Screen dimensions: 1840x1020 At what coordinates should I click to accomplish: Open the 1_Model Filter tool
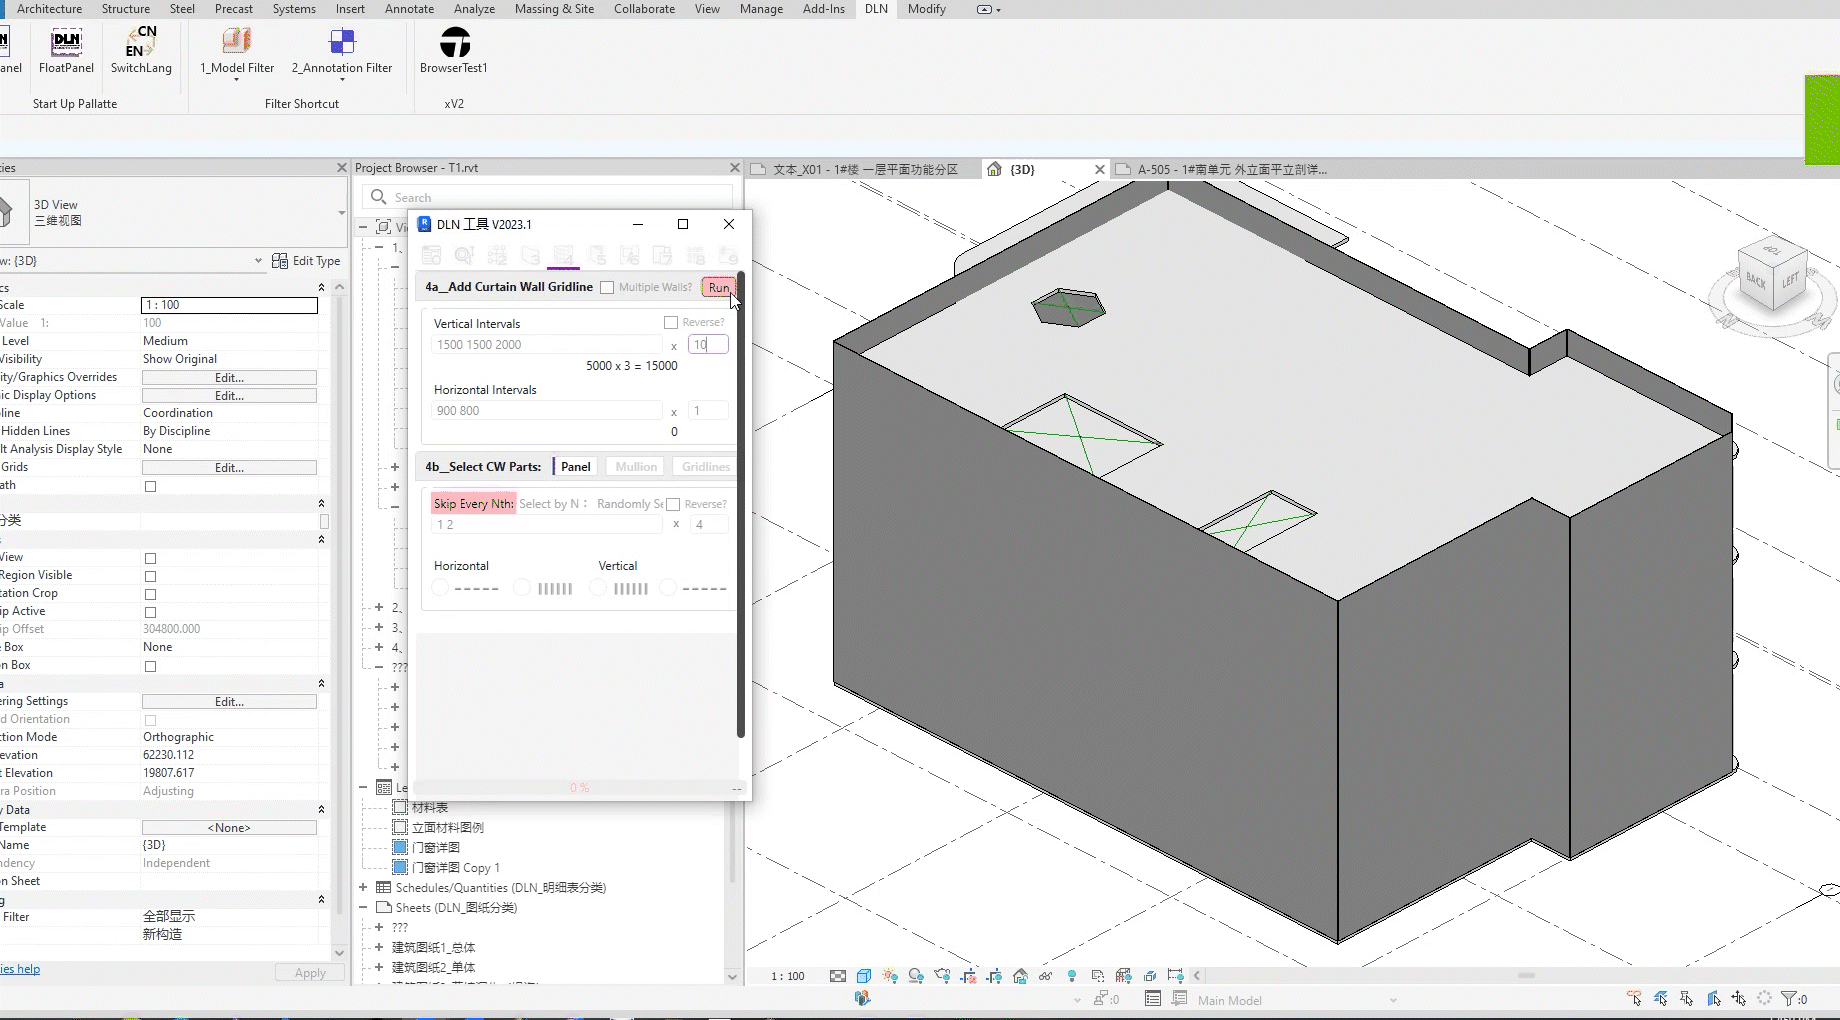coord(237,50)
